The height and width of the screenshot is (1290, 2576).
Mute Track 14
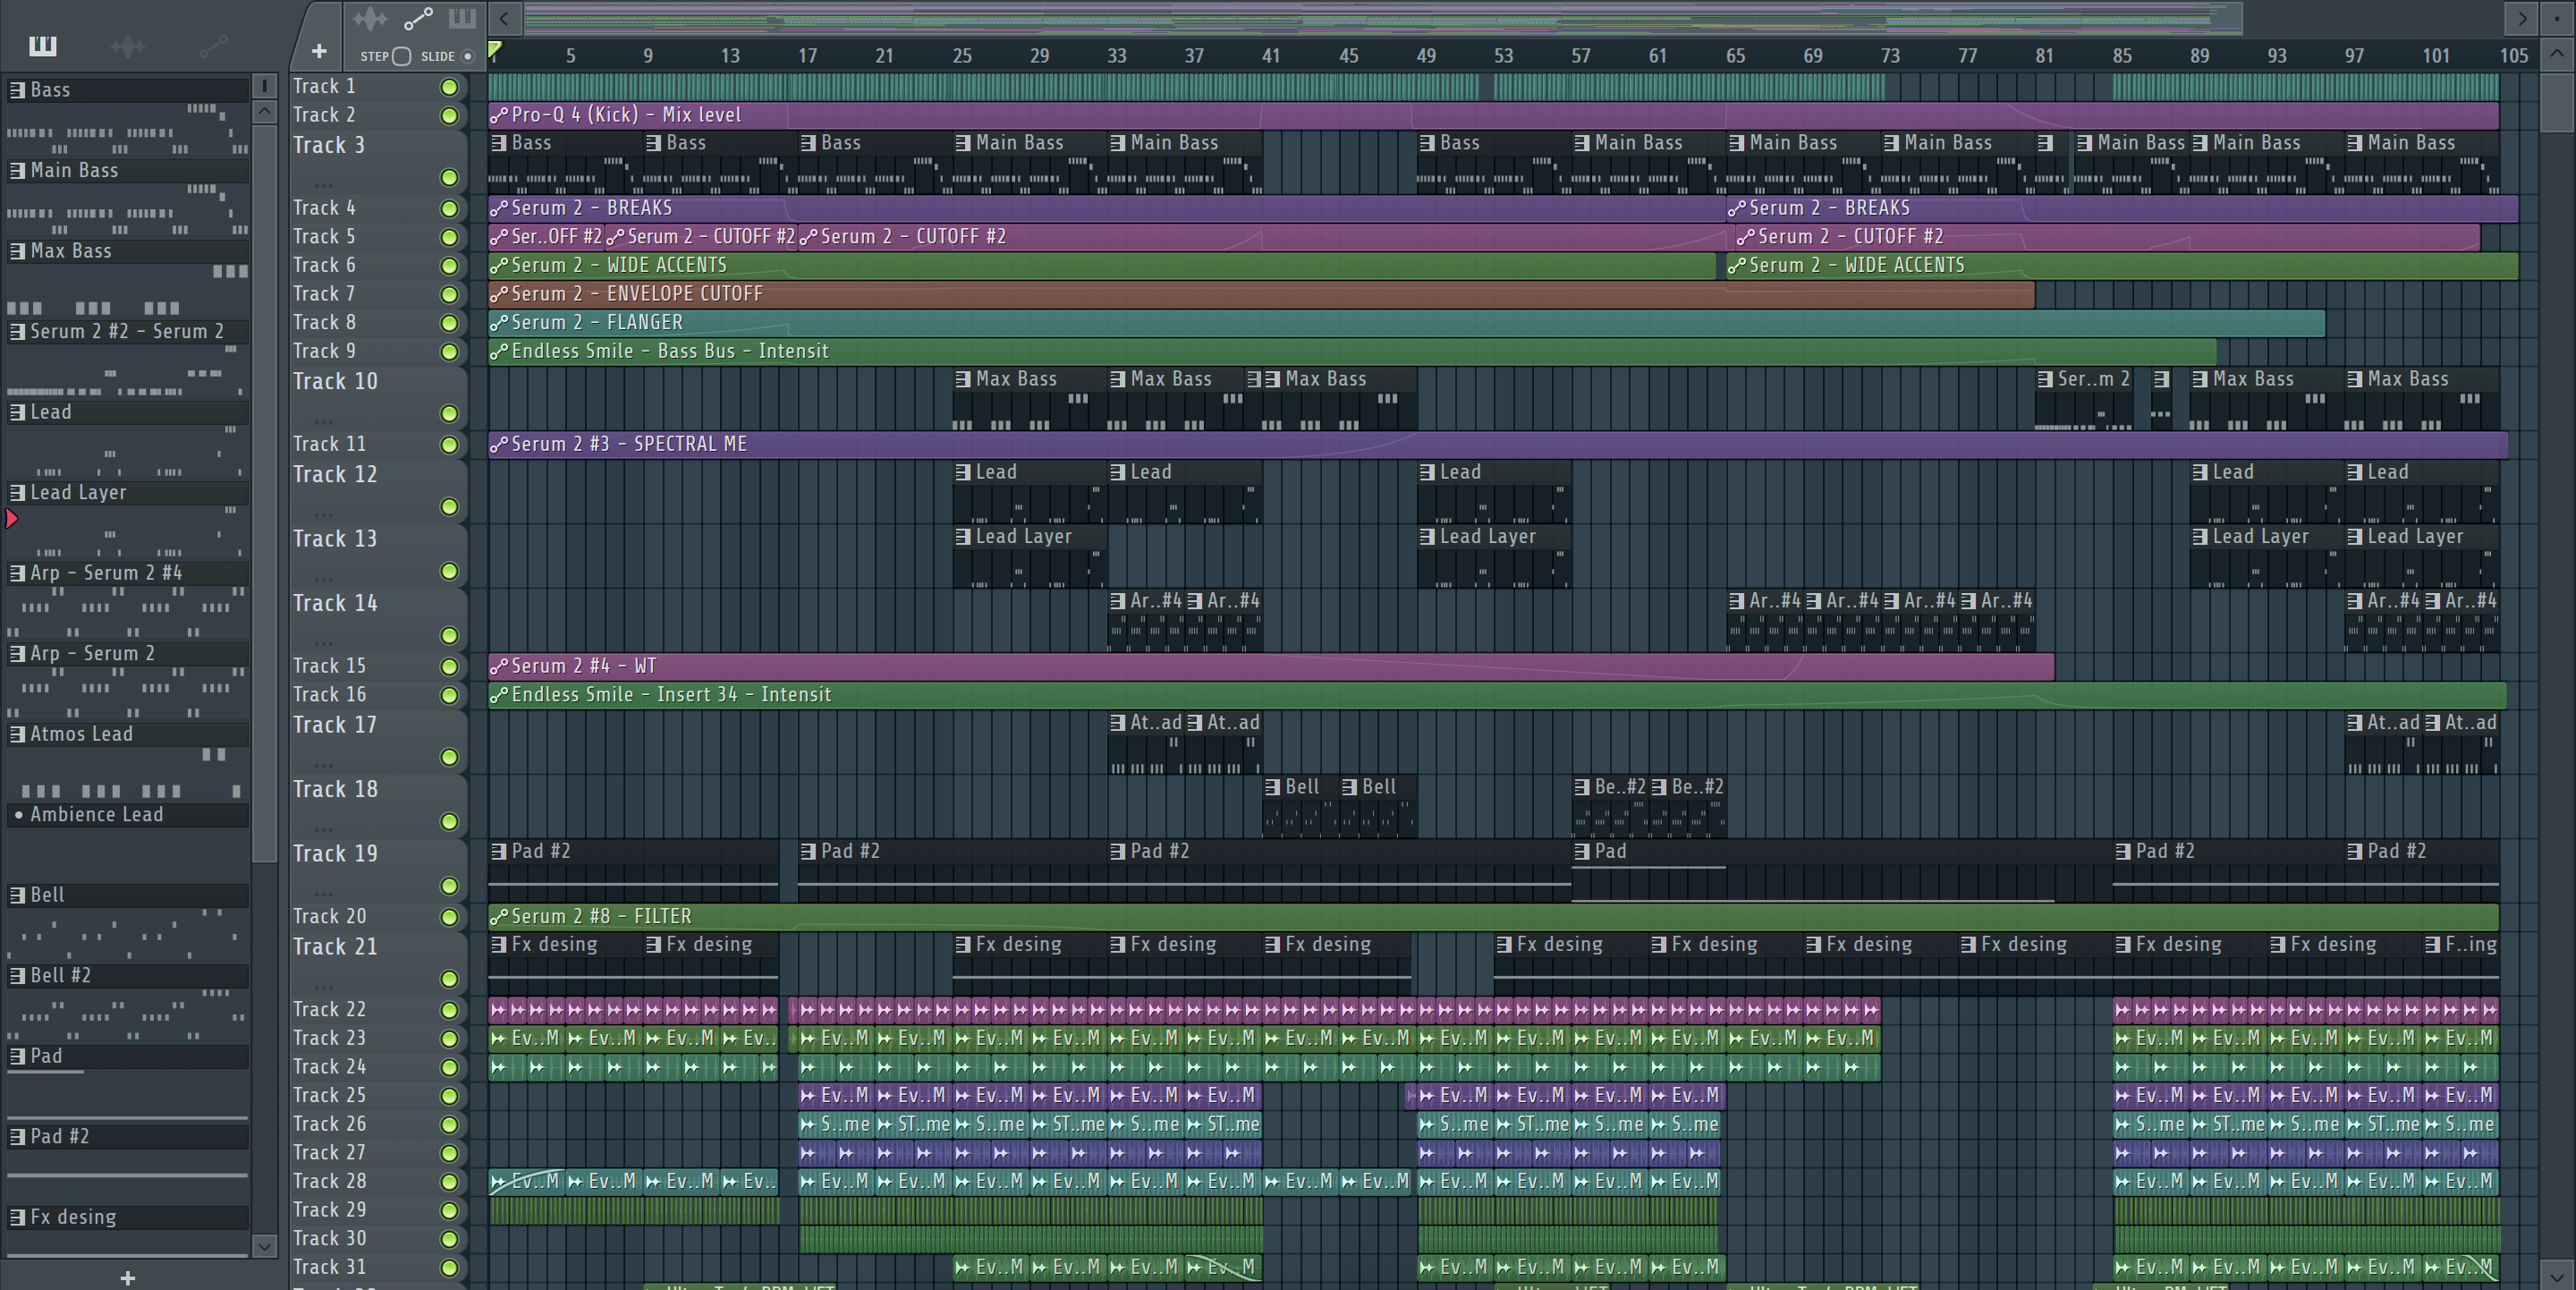click(x=449, y=636)
